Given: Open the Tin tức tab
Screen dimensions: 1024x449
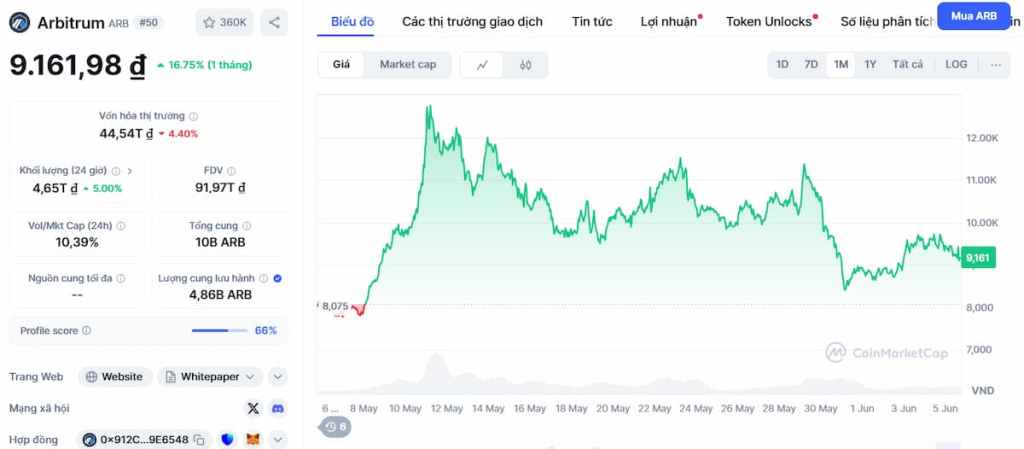Looking at the screenshot, I should [x=592, y=21].
